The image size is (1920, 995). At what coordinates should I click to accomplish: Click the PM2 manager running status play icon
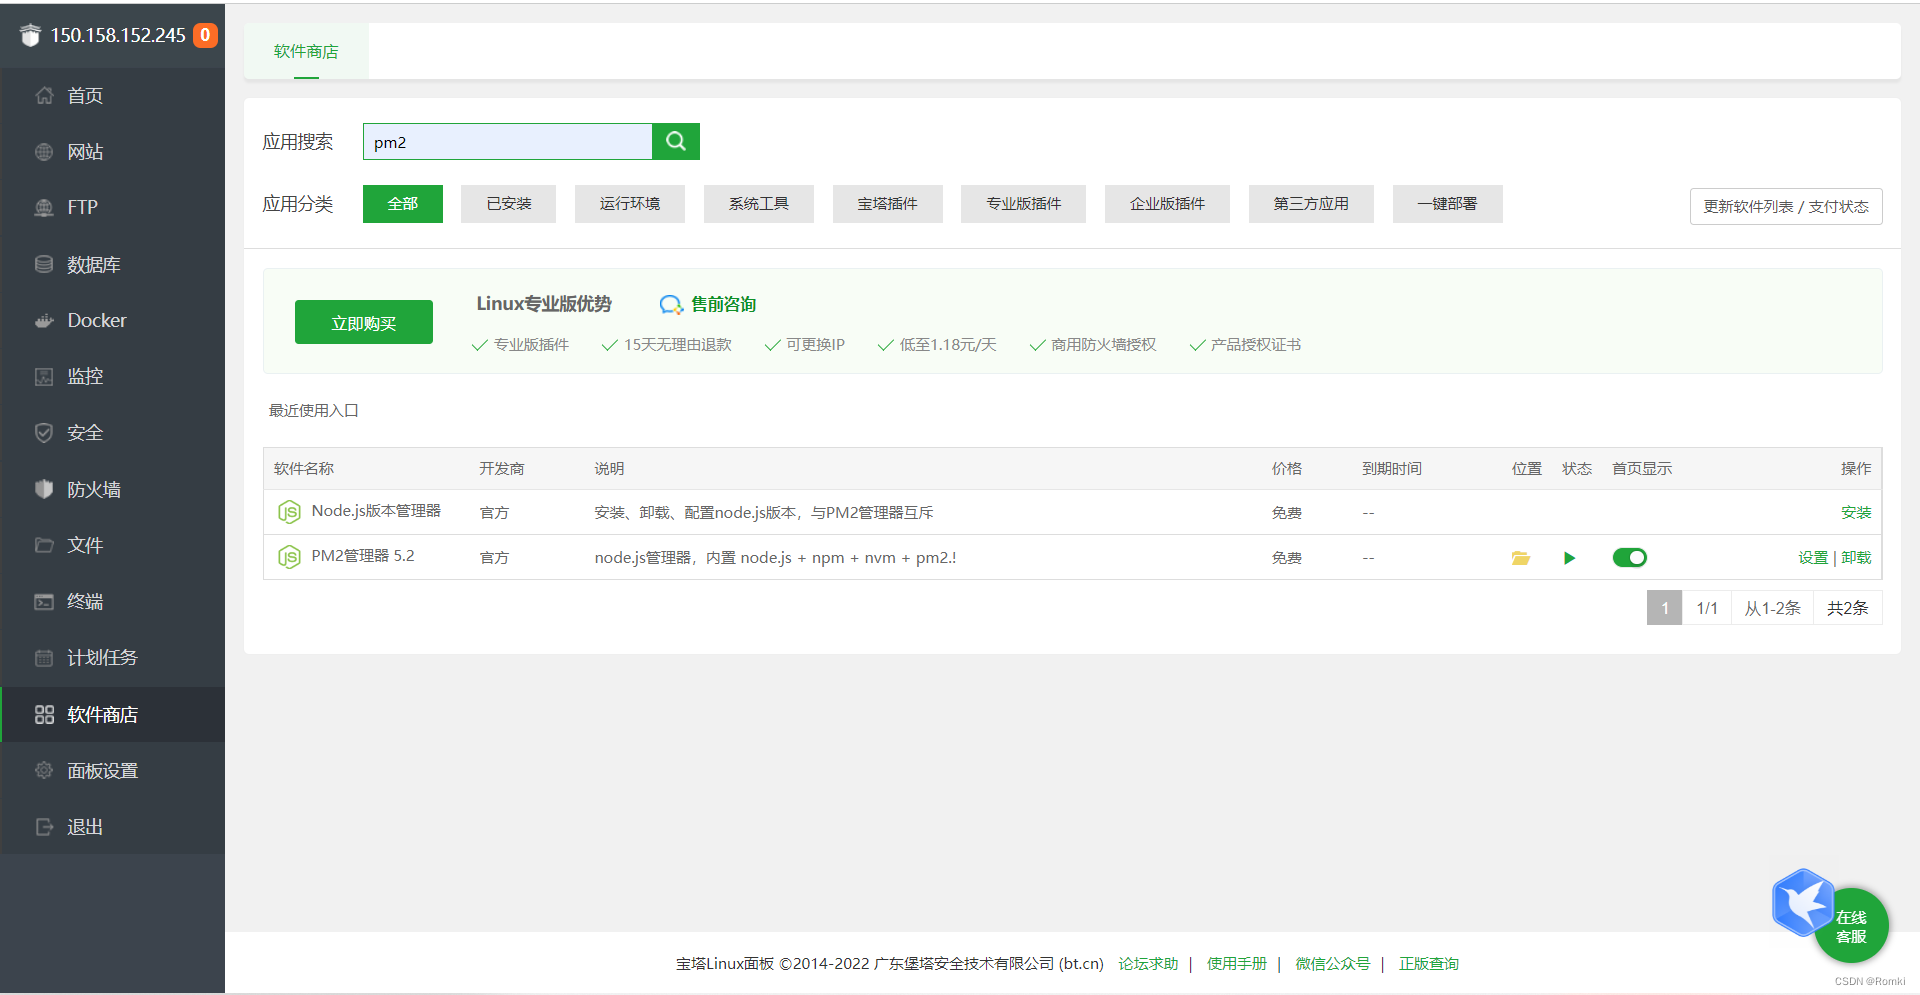point(1569,558)
